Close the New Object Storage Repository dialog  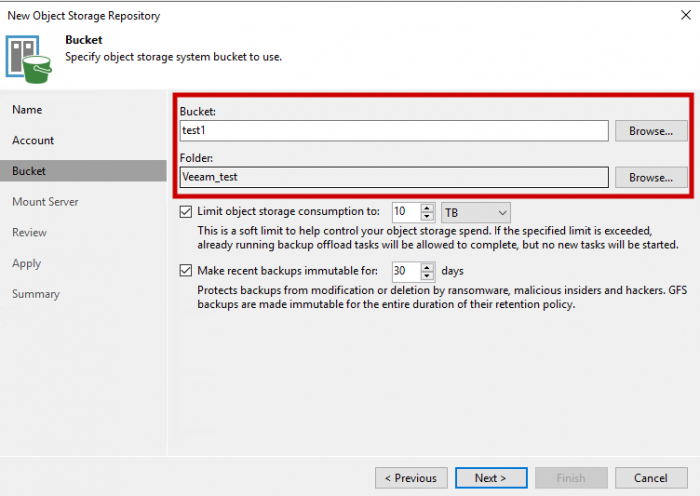[x=686, y=15]
